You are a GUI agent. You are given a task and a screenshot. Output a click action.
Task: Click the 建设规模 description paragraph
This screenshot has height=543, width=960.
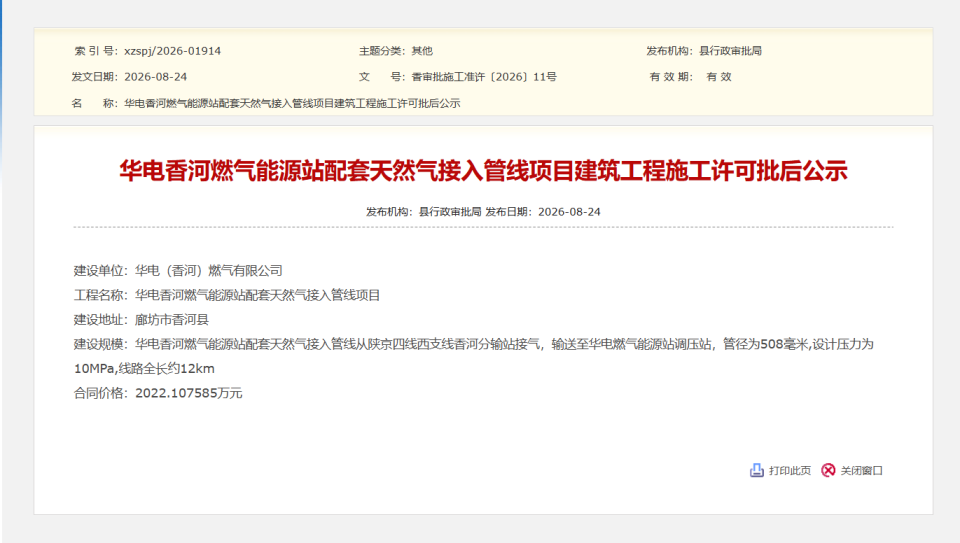[x=474, y=356]
